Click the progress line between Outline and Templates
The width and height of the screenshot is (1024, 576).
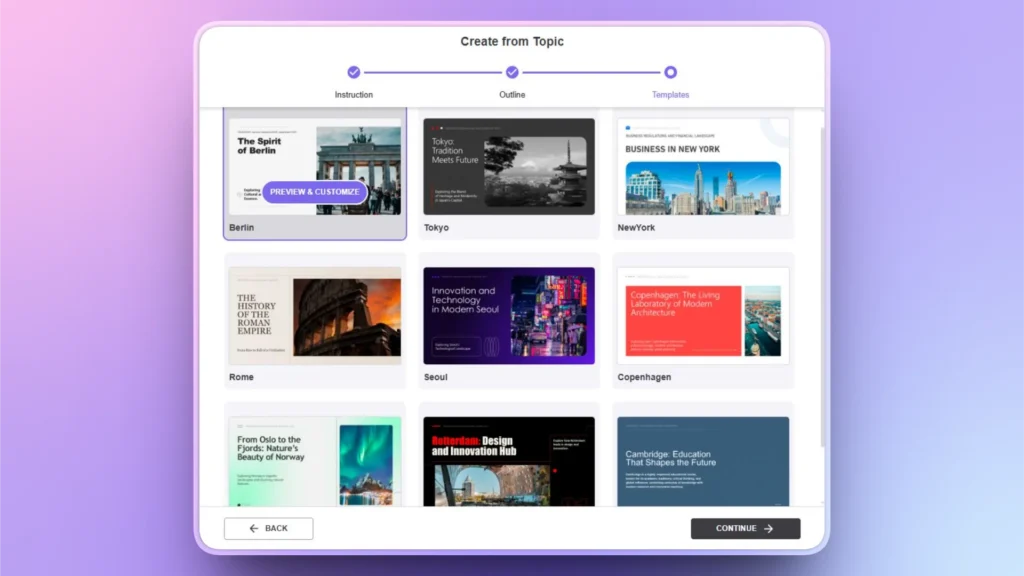590,72
